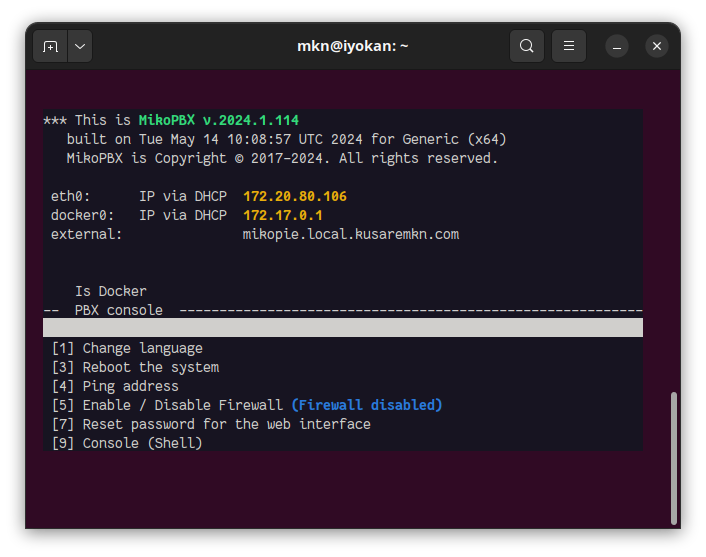The image size is (706, 557).
Task: Select '[9] Console (Shell)' line
Action: point(127,443)
